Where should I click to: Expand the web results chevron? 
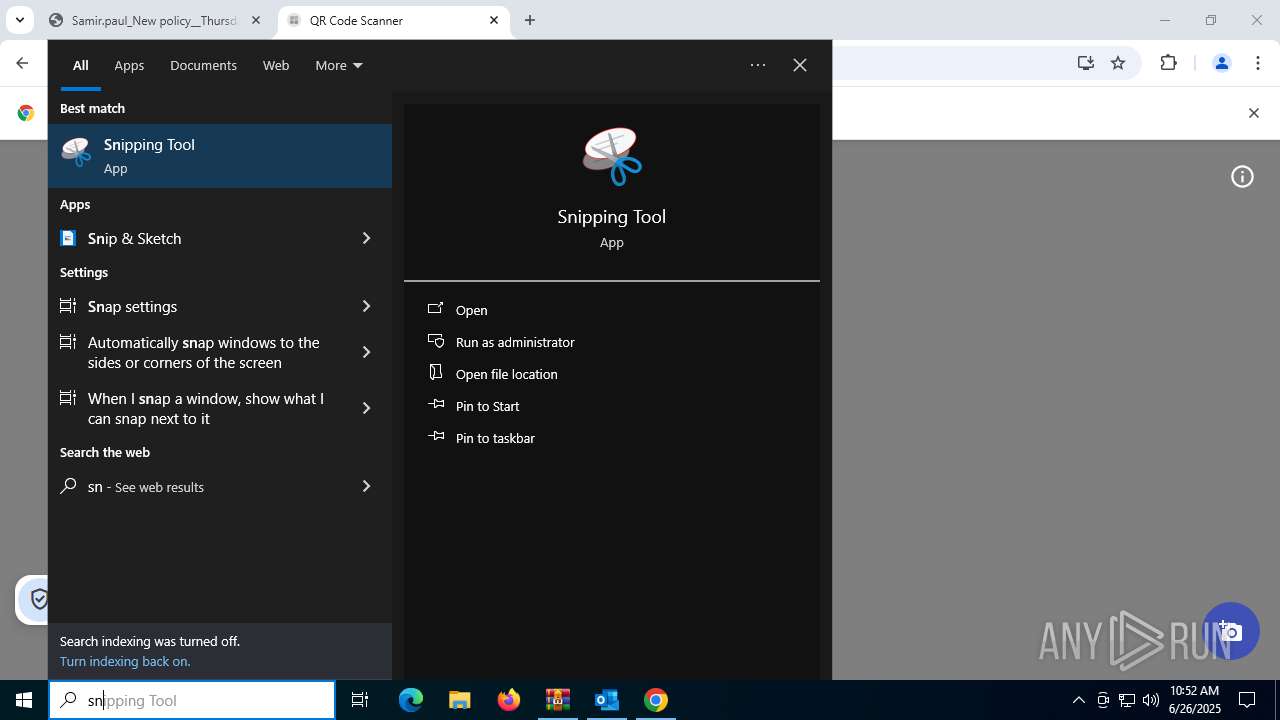click(366, 486)
